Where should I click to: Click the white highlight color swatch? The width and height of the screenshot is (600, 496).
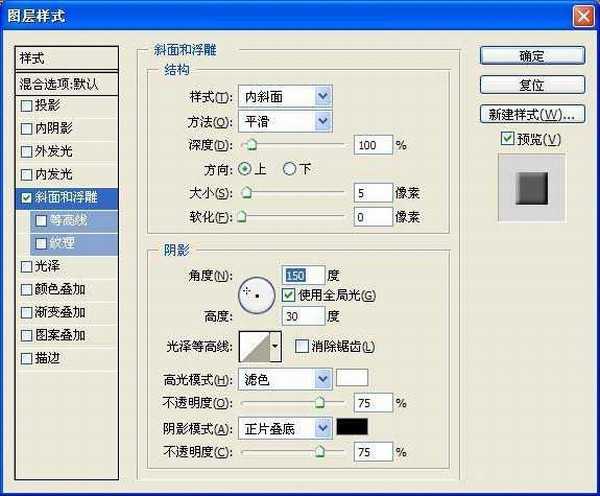point(352,379)
